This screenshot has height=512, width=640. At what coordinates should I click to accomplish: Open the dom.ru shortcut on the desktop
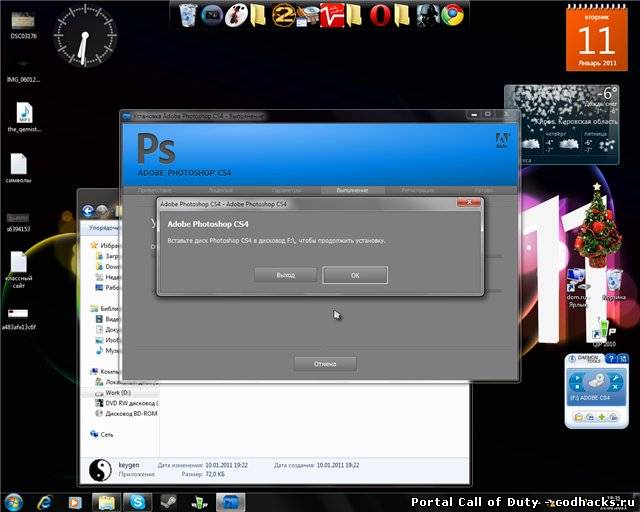577,288
